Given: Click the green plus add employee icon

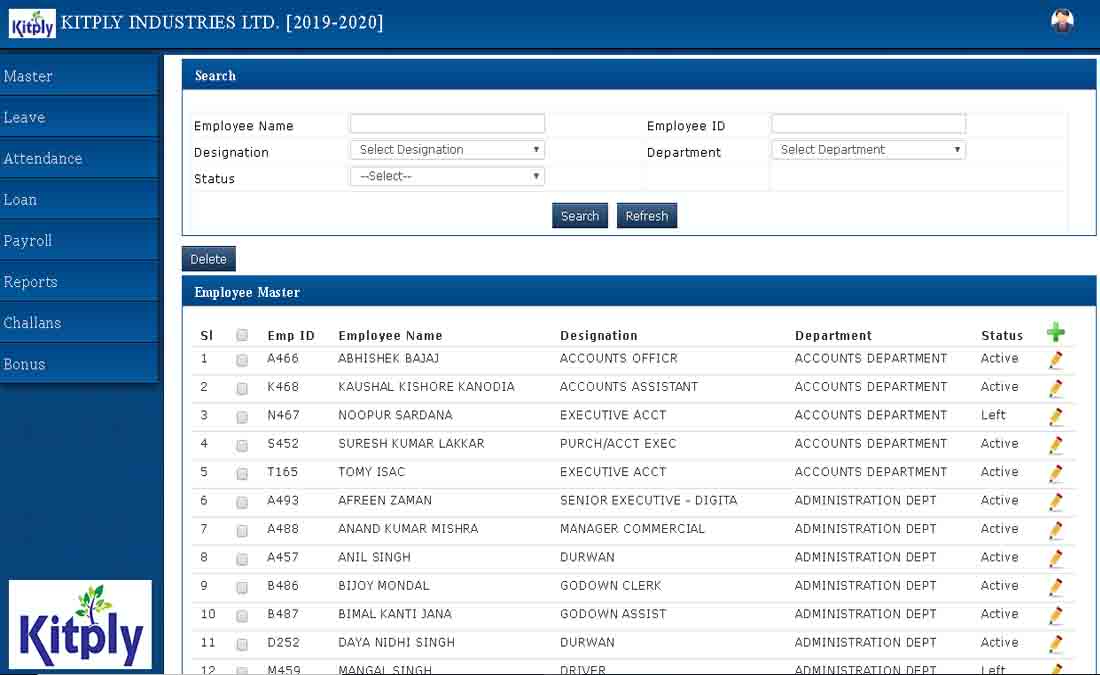Looking at the screenshot, I should tap(1055, 334).
